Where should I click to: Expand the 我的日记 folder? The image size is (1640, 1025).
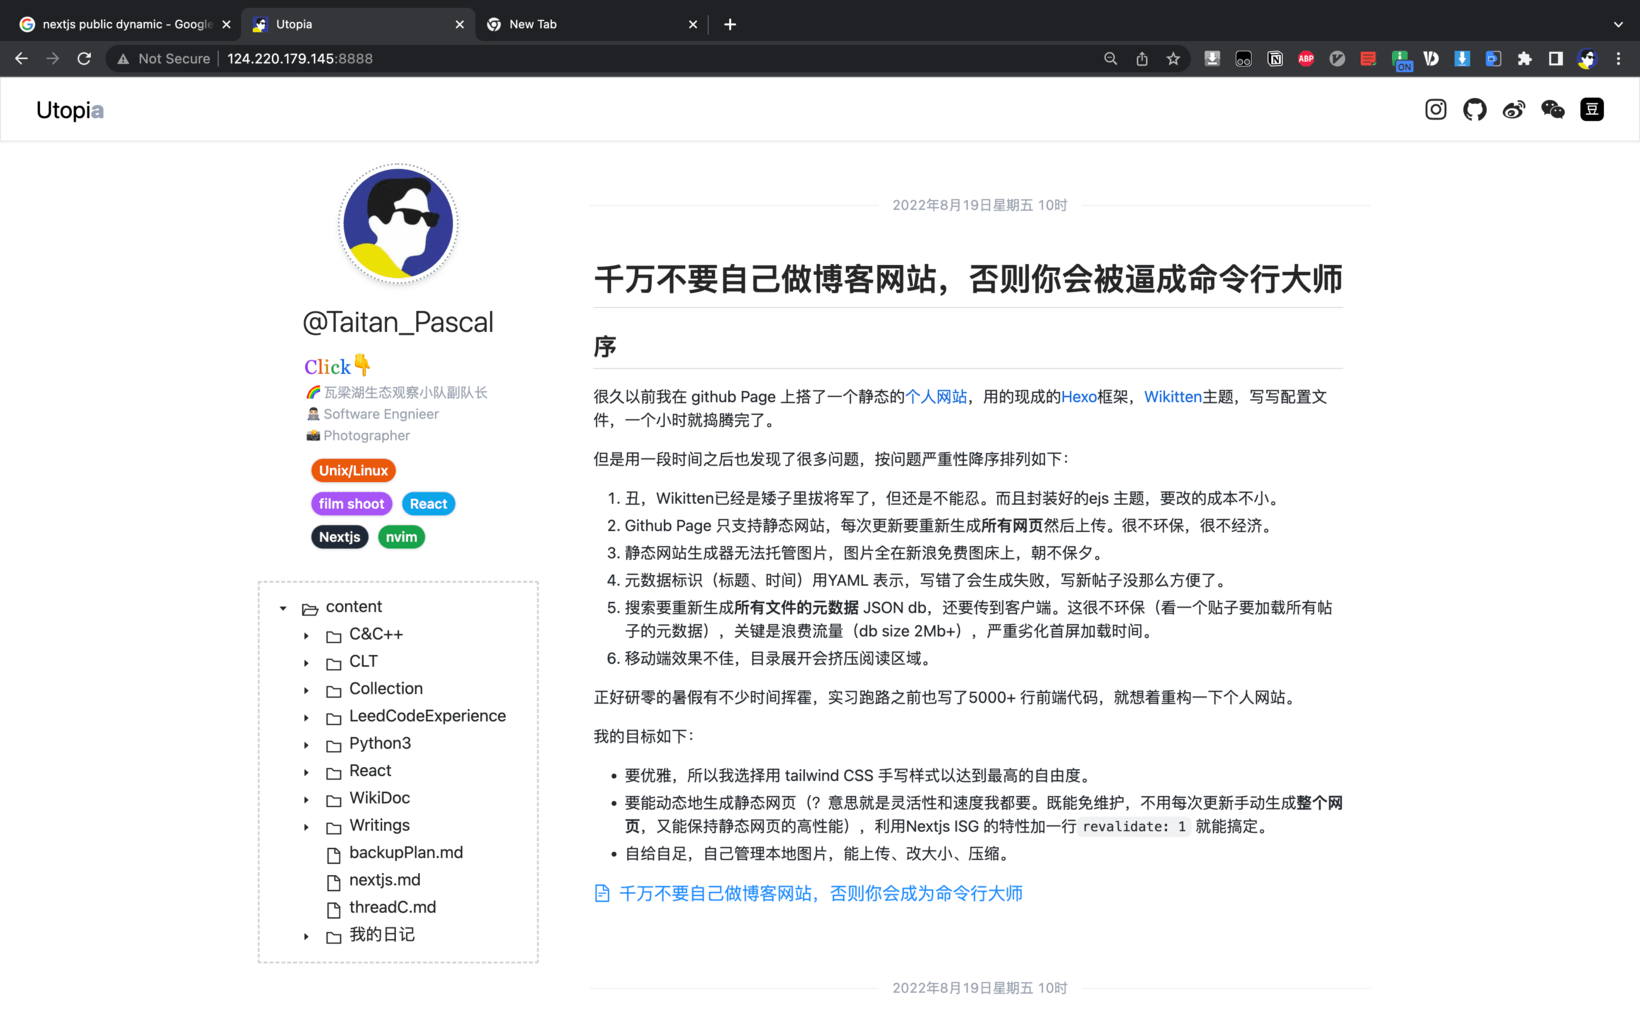point(306,936)
